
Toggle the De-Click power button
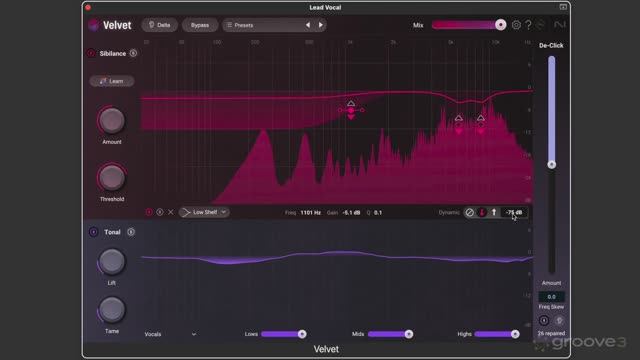pos(544,320)
